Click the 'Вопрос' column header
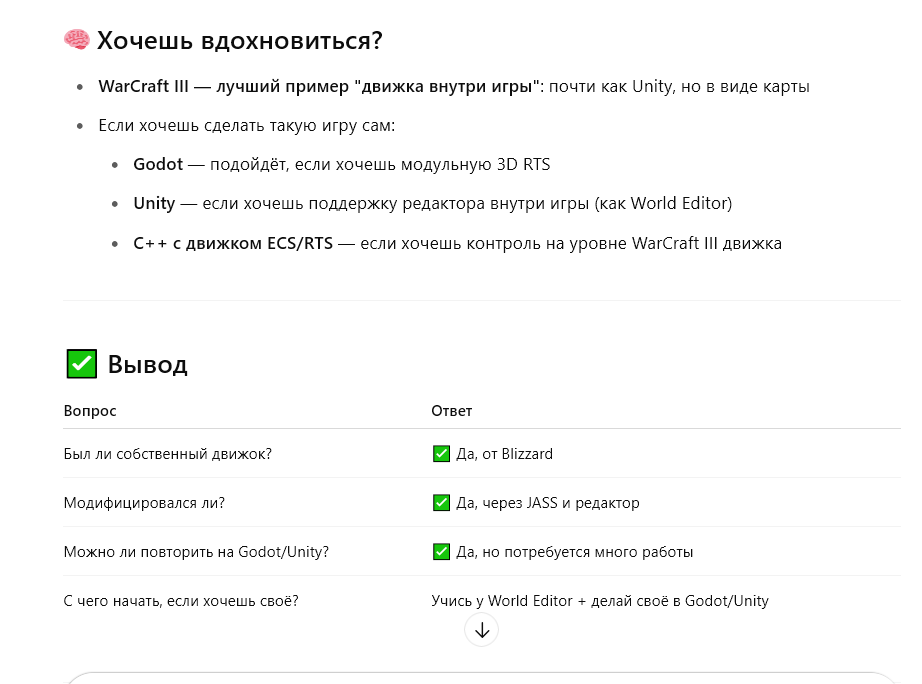This screenshot has height=684, width=922. pyautogui.click(x=90, y=411)
